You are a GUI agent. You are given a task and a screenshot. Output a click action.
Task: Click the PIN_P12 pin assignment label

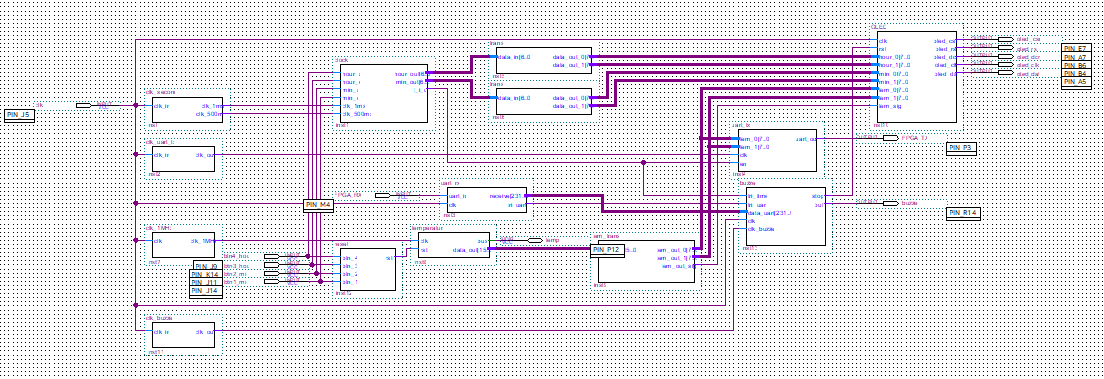[608, 250]
